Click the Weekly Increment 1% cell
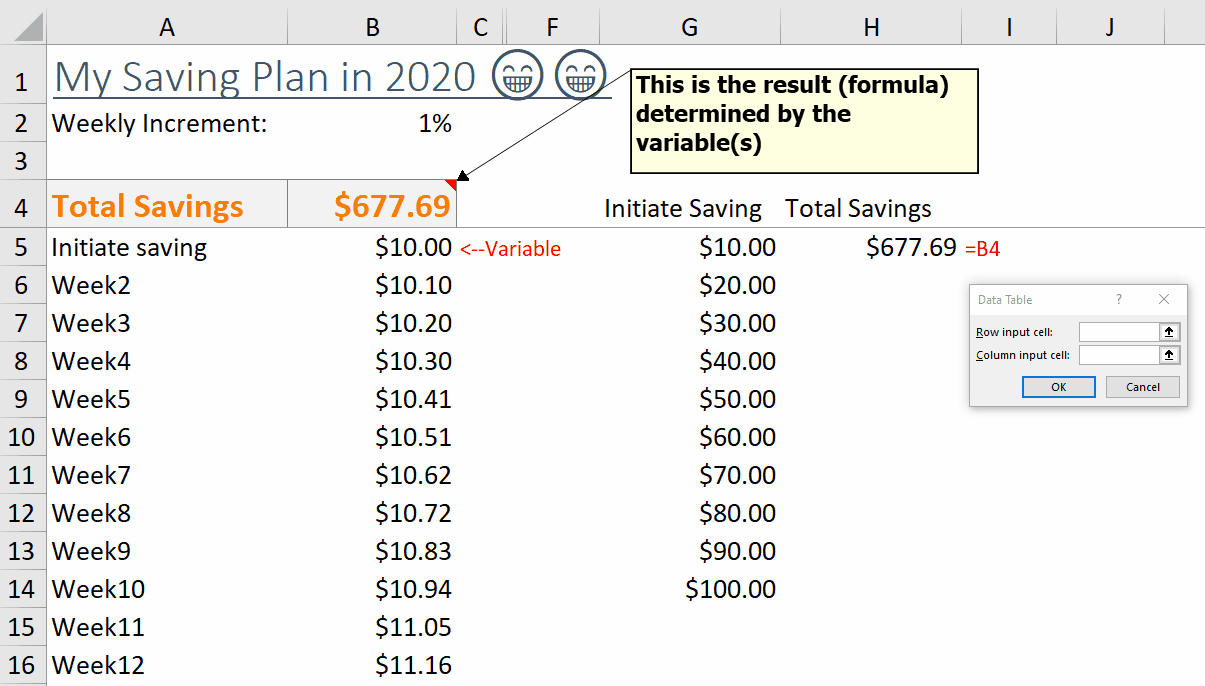The width and height of the screenshot is (1205, 686). pos(372,124)
